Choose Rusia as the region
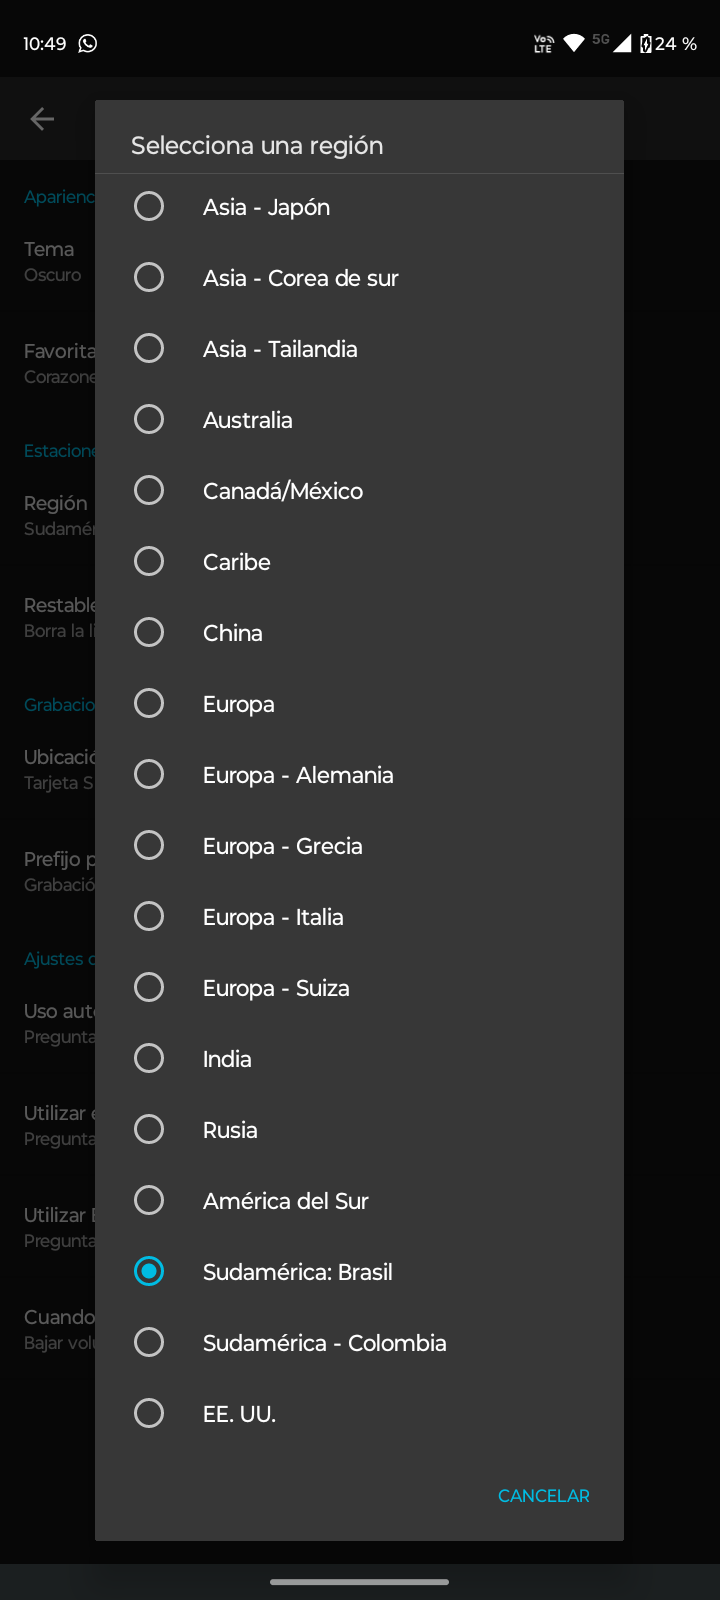Image resolution: width=720 pixels, height=1600 pixels. [x=149, y=1130]
